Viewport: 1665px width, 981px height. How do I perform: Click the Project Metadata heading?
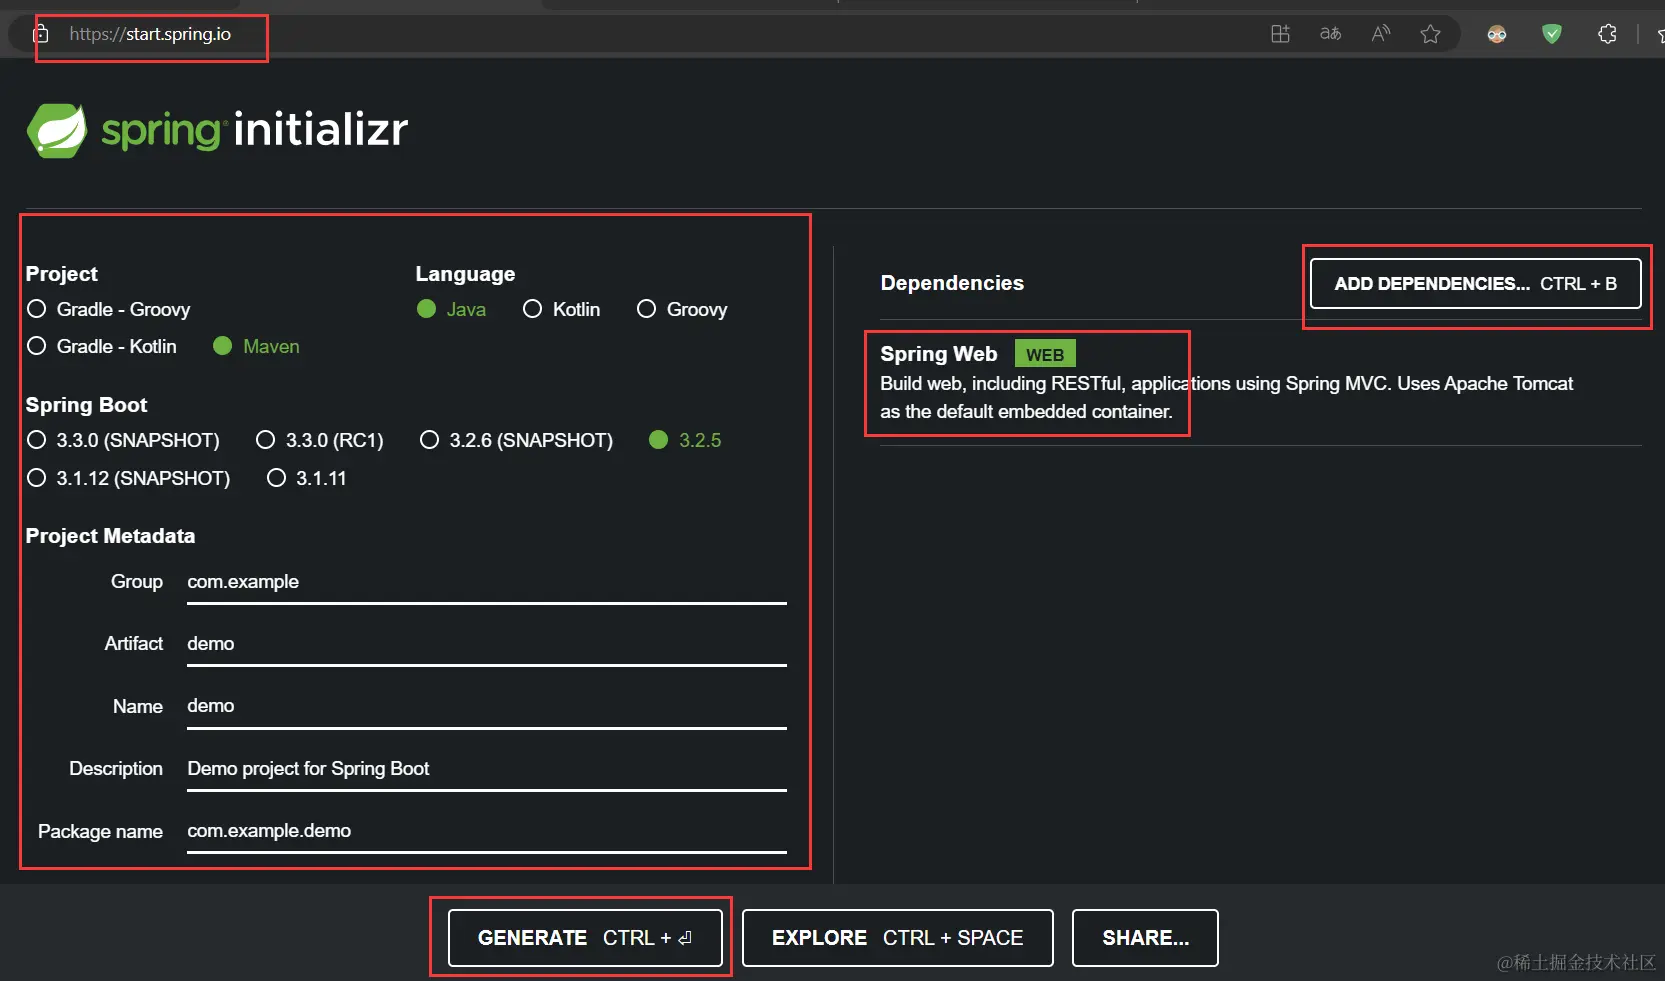point(111,536)
